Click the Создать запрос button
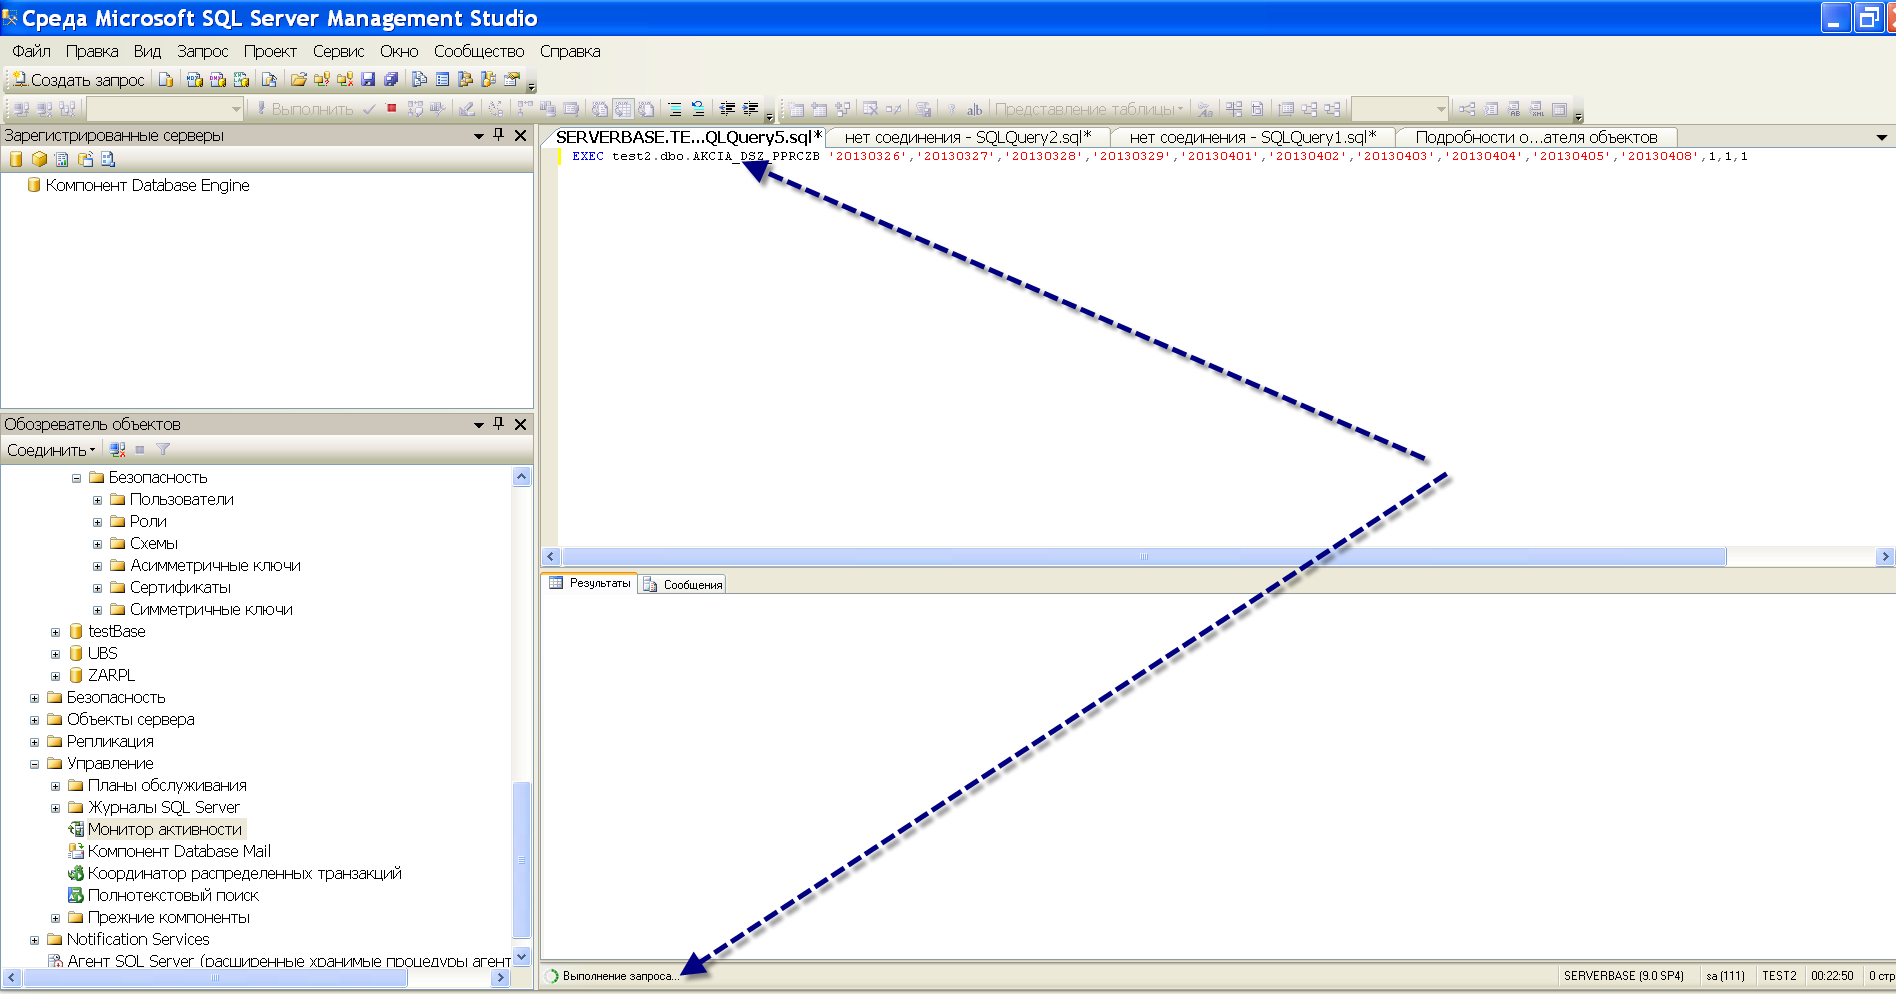1896x994 pixels. click(x=78, y=80)
